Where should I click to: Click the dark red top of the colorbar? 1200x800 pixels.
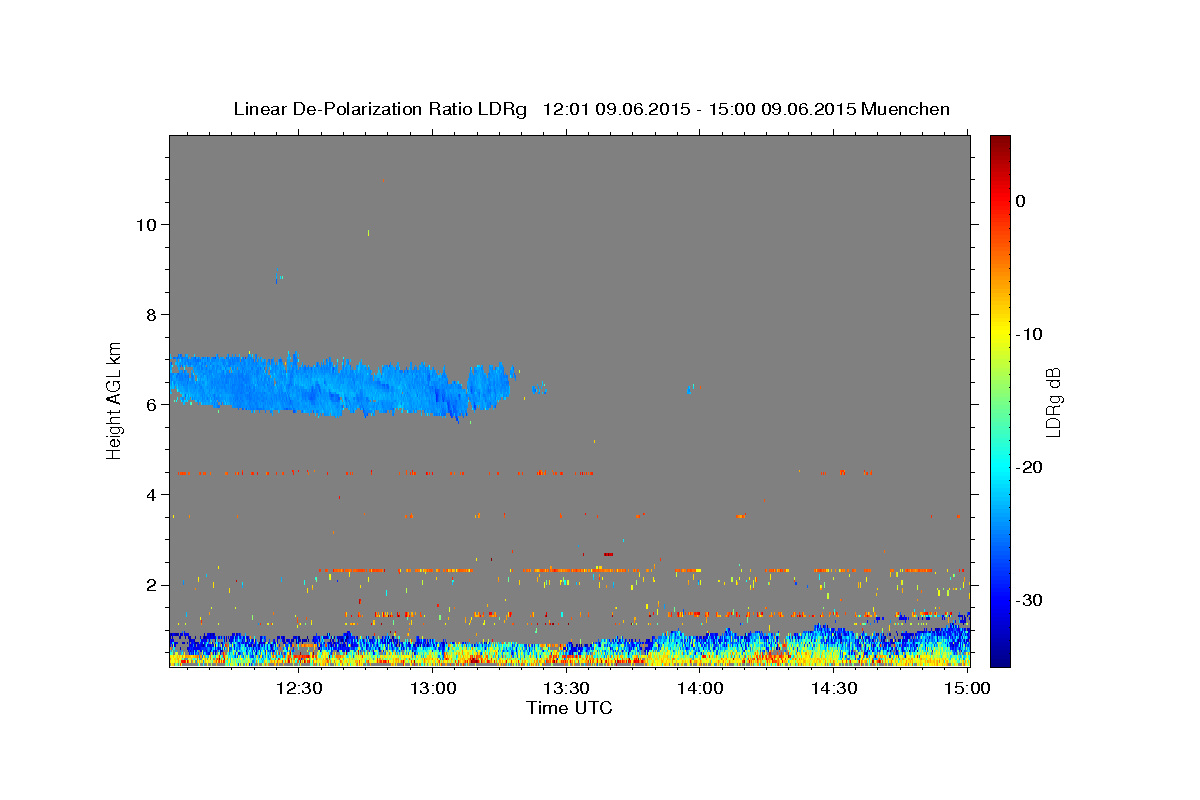(x=1000, y=145)
